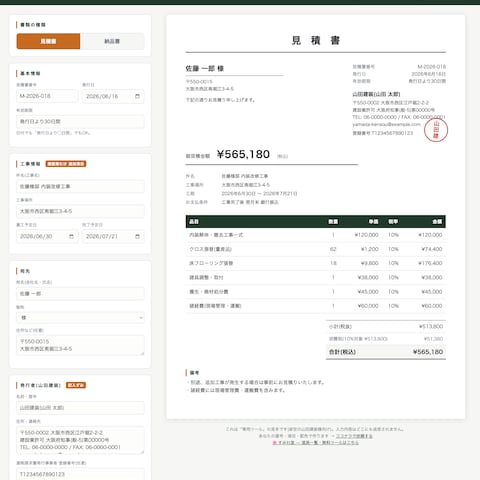Edit the estimate number field M-2026-016

point(47,96)
